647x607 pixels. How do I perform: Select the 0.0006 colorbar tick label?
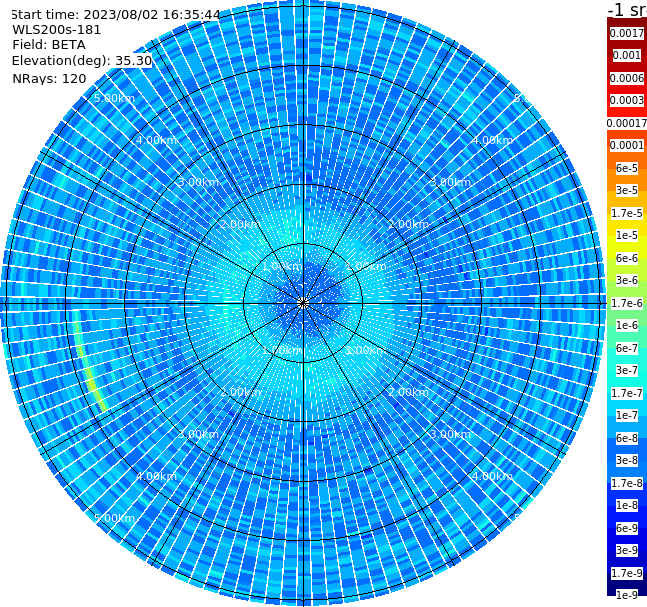(627, 78)
